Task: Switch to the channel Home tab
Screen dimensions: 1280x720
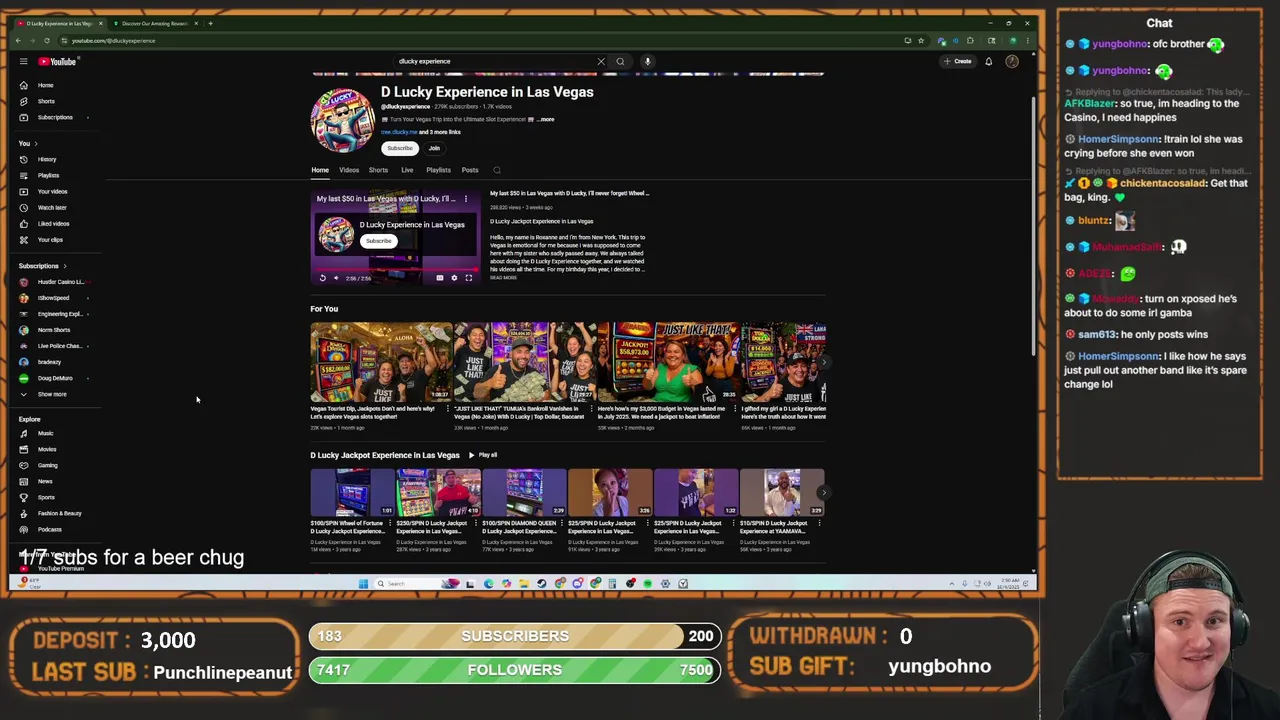Action: pos(320,170)
